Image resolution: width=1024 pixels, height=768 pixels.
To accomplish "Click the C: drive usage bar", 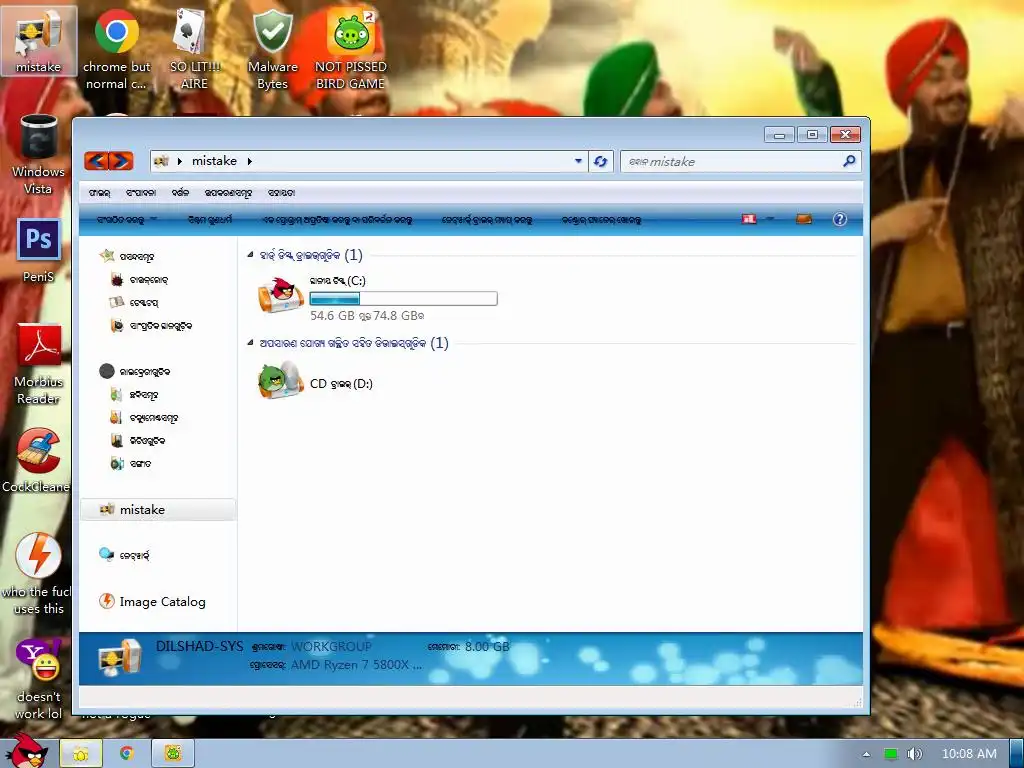I will point(403,298).
